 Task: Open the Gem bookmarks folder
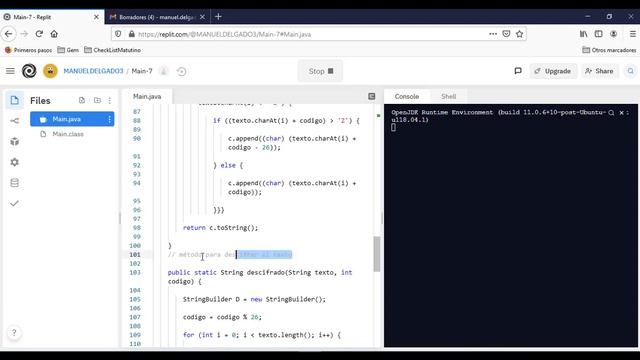[x=68, y=50]
